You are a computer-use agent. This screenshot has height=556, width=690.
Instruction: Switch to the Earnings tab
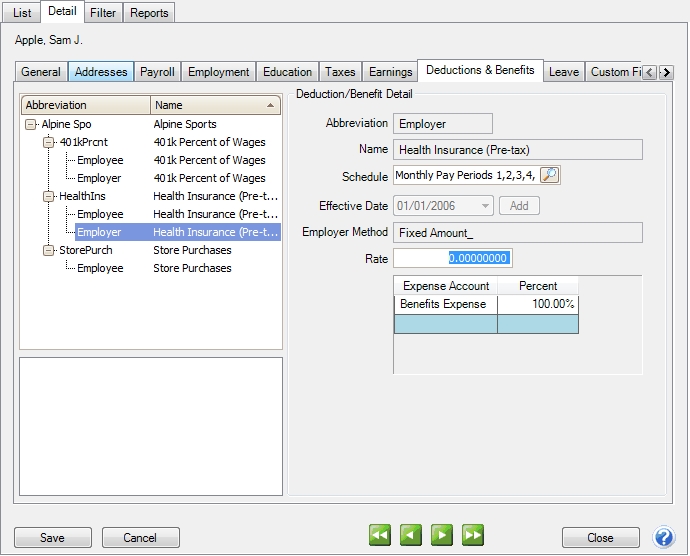[x=390, y=72]
